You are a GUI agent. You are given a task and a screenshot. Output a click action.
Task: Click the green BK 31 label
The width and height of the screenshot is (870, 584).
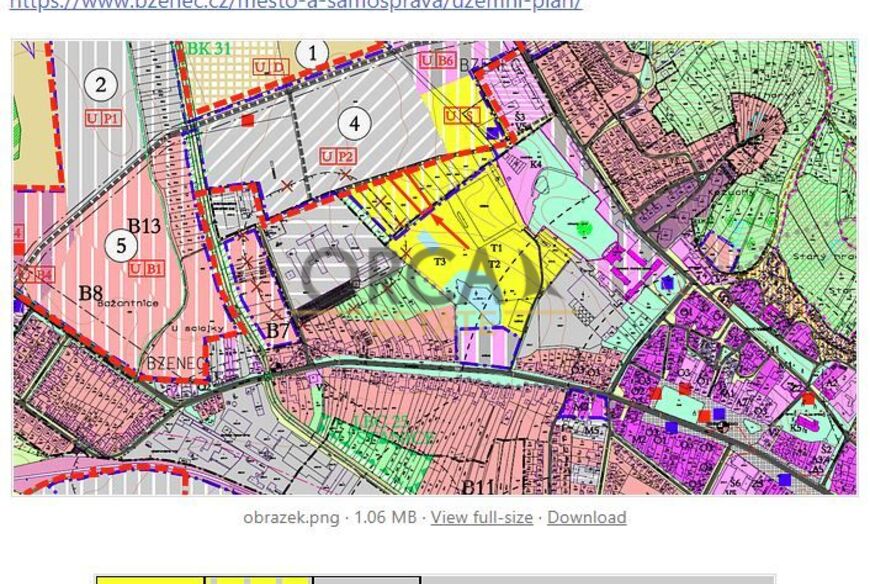click(207, 49)
